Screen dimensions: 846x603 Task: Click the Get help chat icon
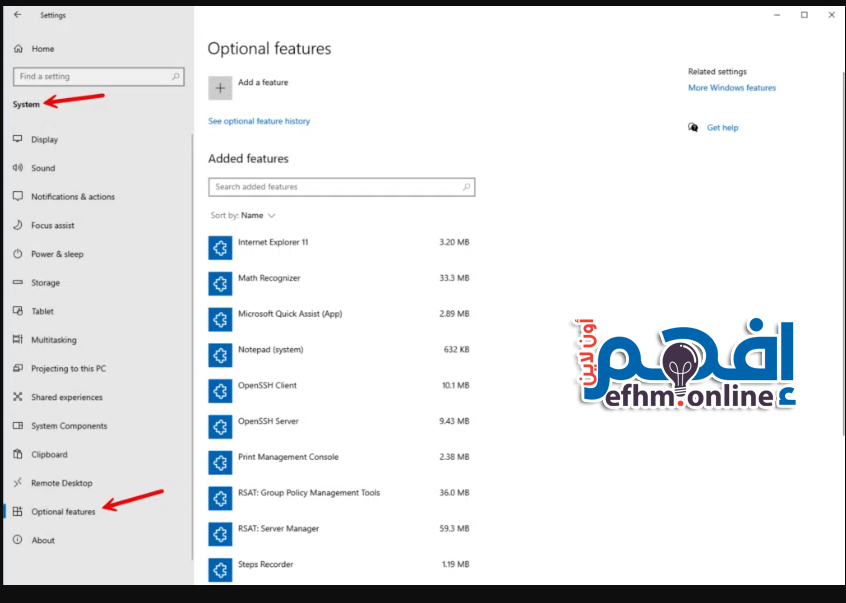coord(693,128)
